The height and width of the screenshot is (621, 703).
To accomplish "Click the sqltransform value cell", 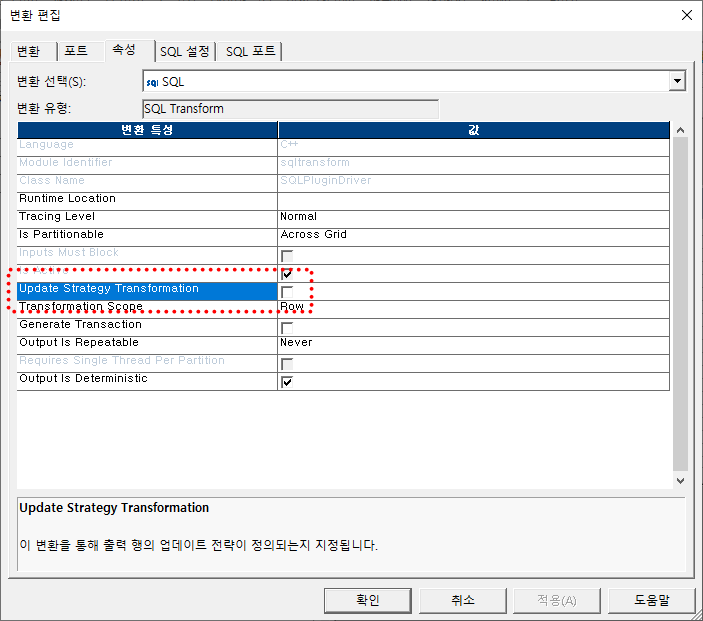I will (x=473, y=165).
